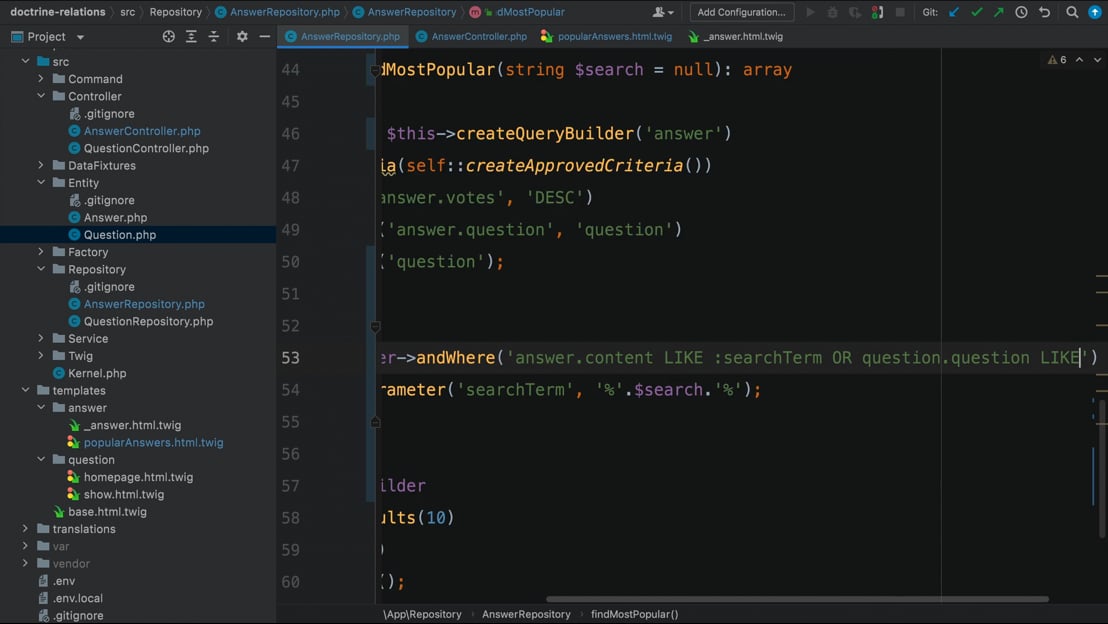Click the Git push arrow icon

point(998,12)
